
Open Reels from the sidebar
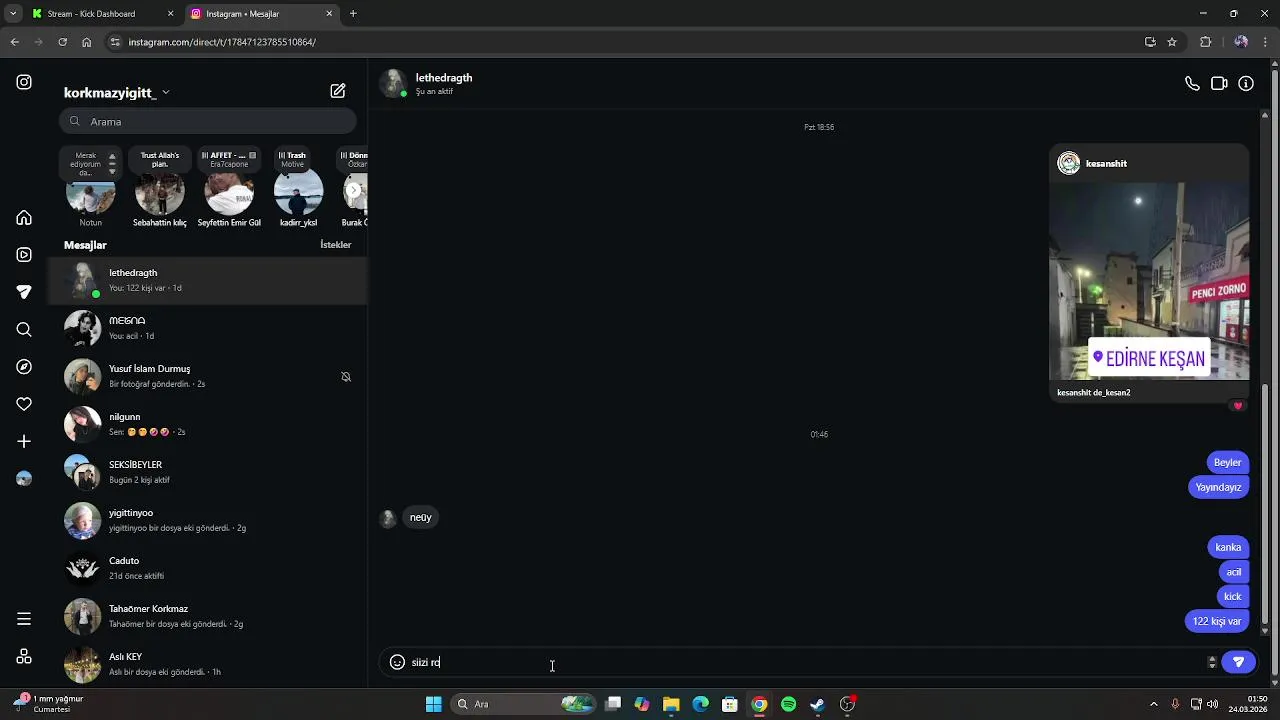tap(24, 255)
